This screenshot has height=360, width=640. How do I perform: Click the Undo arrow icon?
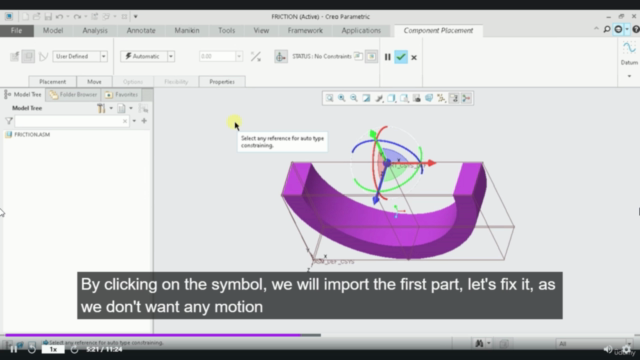pyautogui.click(x=60, y=17)
